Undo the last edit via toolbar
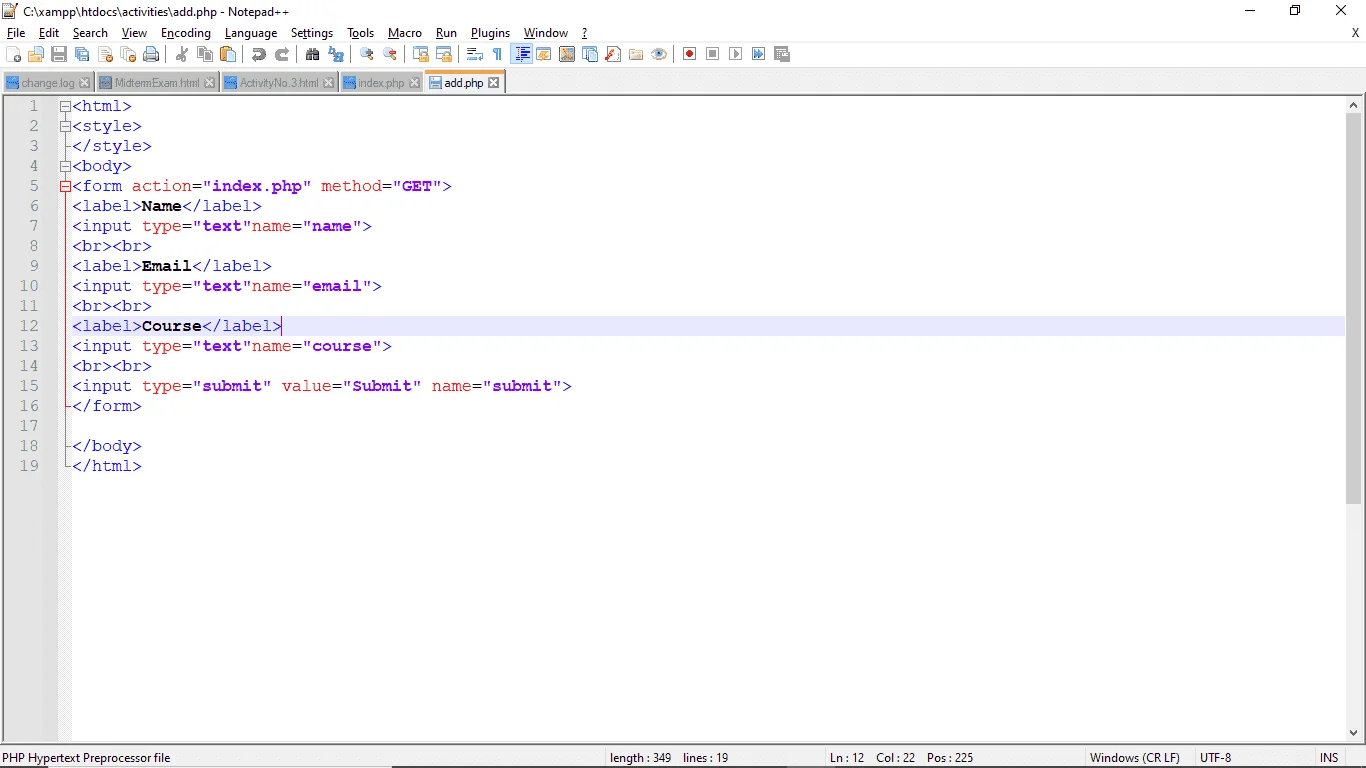The width and height of the screenshot is (1366, 768). [x=259, y=54]
